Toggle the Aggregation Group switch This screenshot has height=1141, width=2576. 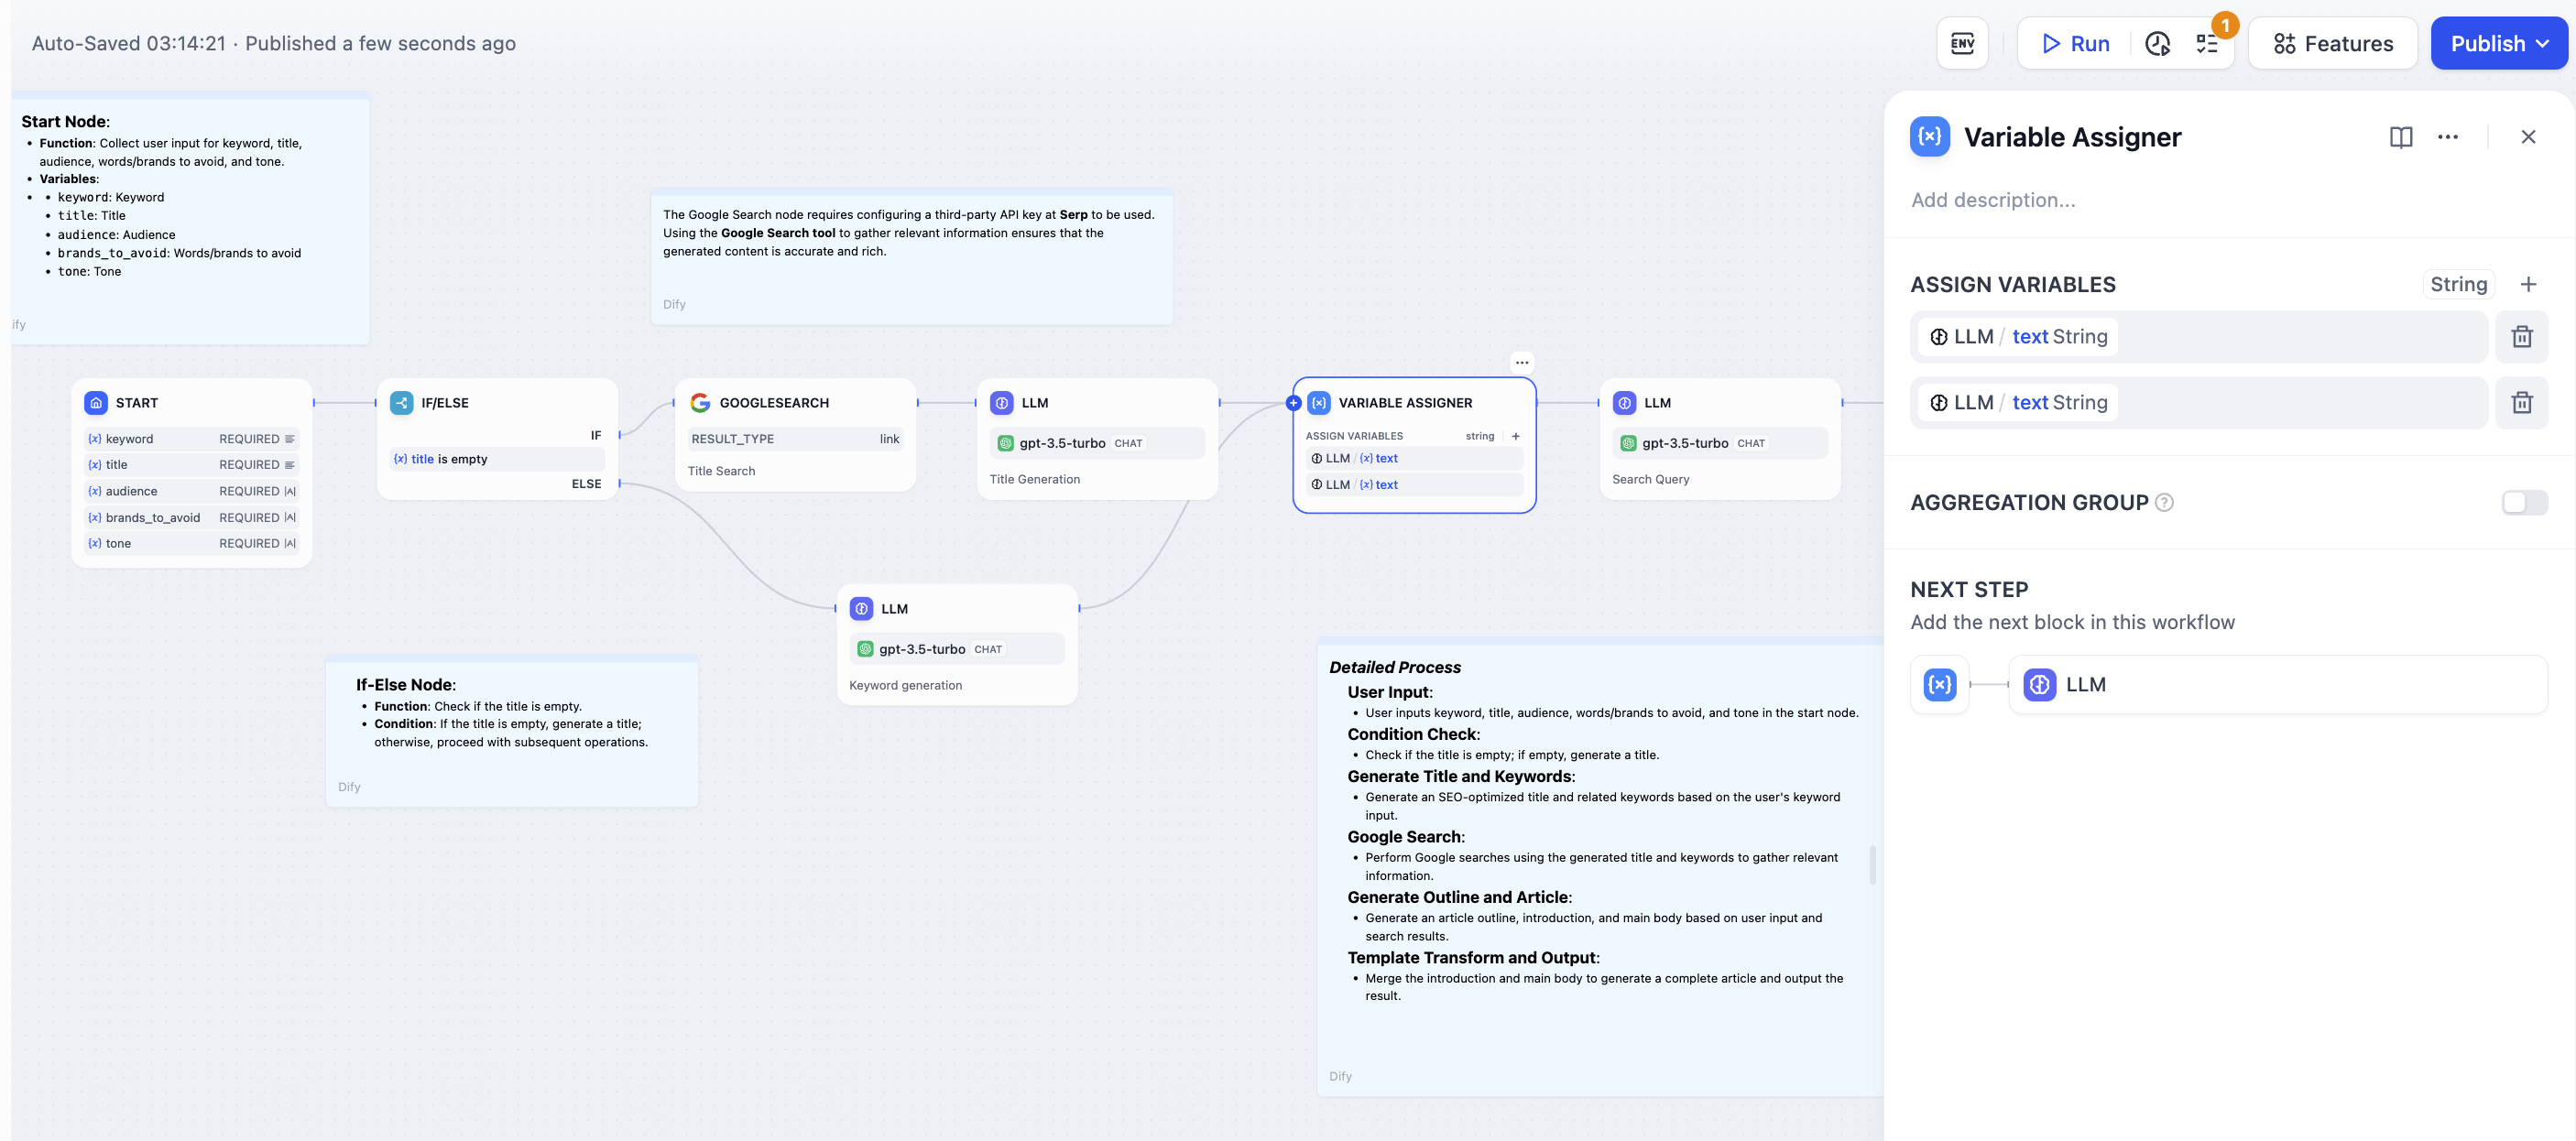tap(2523, 503)
